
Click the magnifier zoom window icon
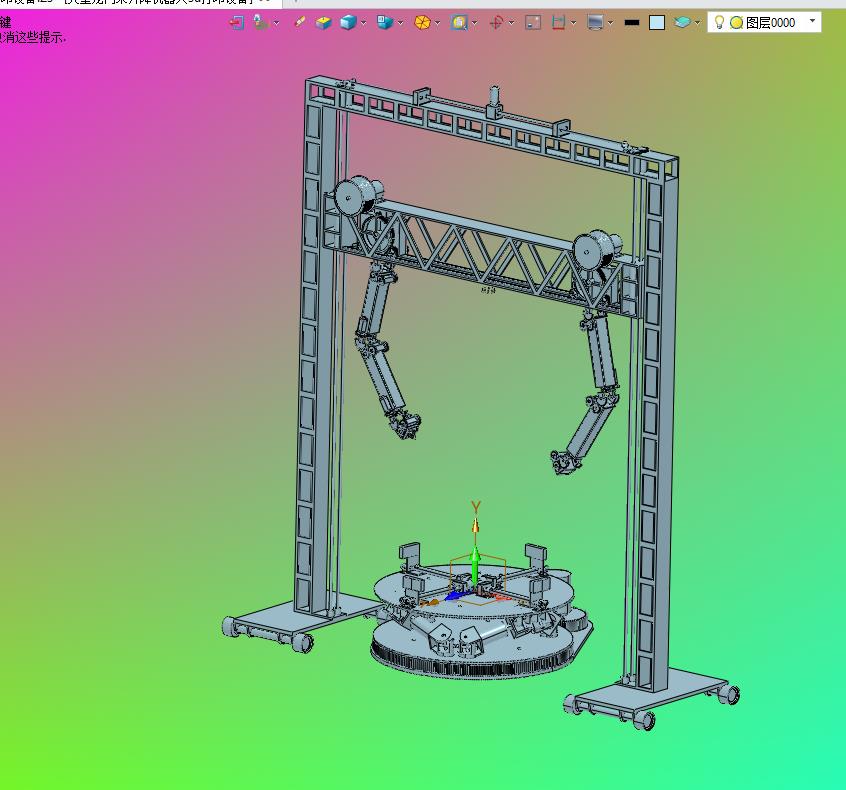pyautogui.click(x=458, y=22)
